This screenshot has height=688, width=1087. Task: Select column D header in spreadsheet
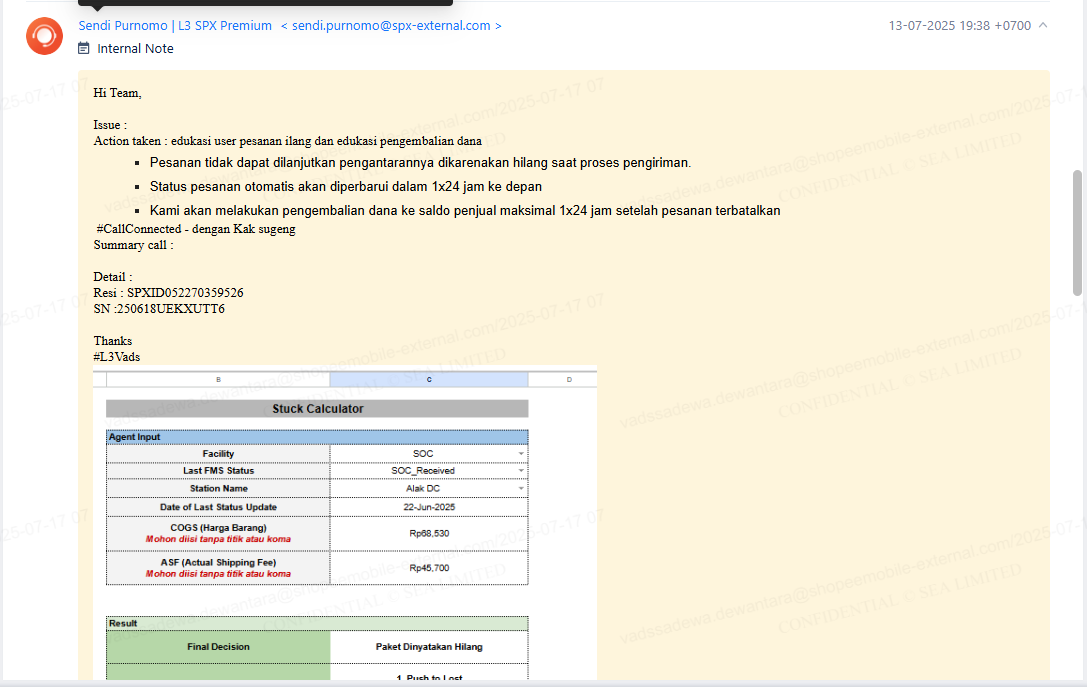[569, 379]
